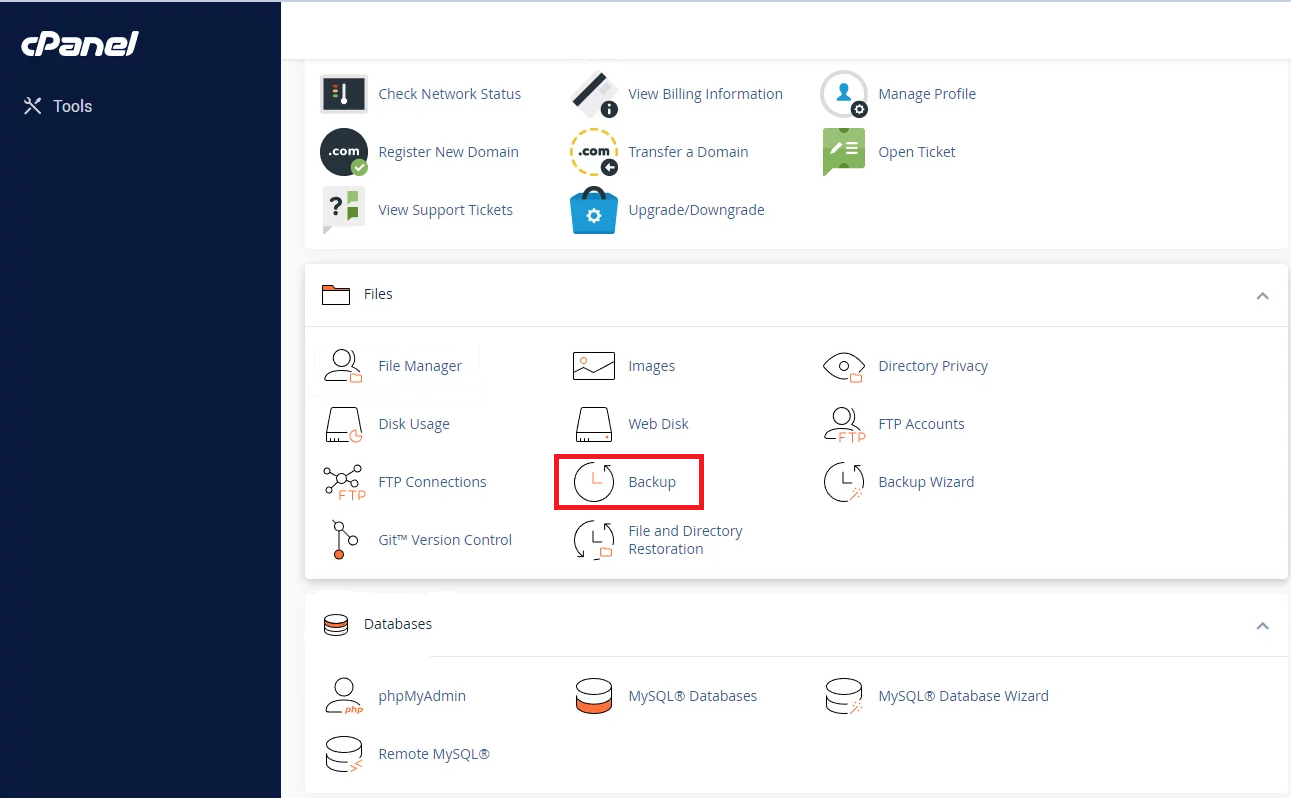
Task: Open View Billing Information icon
Action: (x=594, y=94)
